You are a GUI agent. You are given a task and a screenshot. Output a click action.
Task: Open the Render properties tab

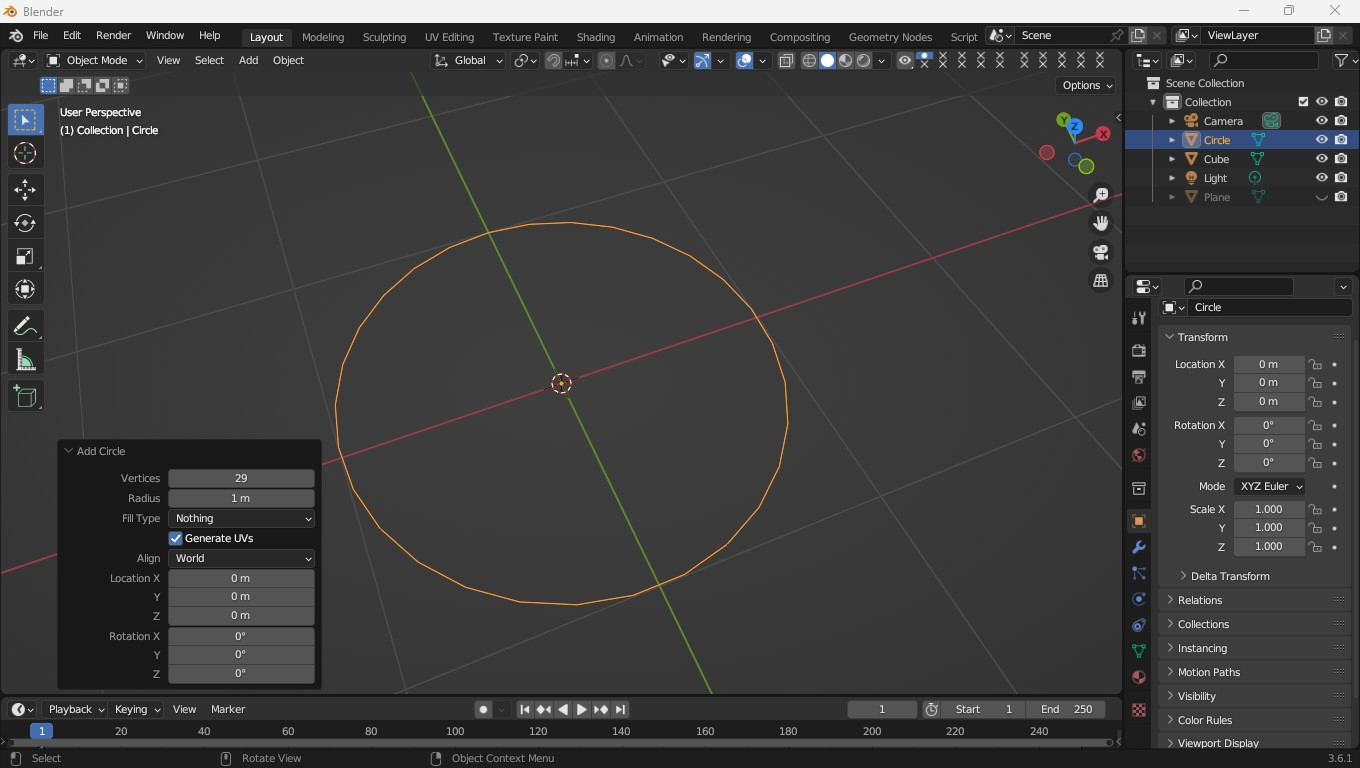pyautogui.click(x=1138, y=351)
